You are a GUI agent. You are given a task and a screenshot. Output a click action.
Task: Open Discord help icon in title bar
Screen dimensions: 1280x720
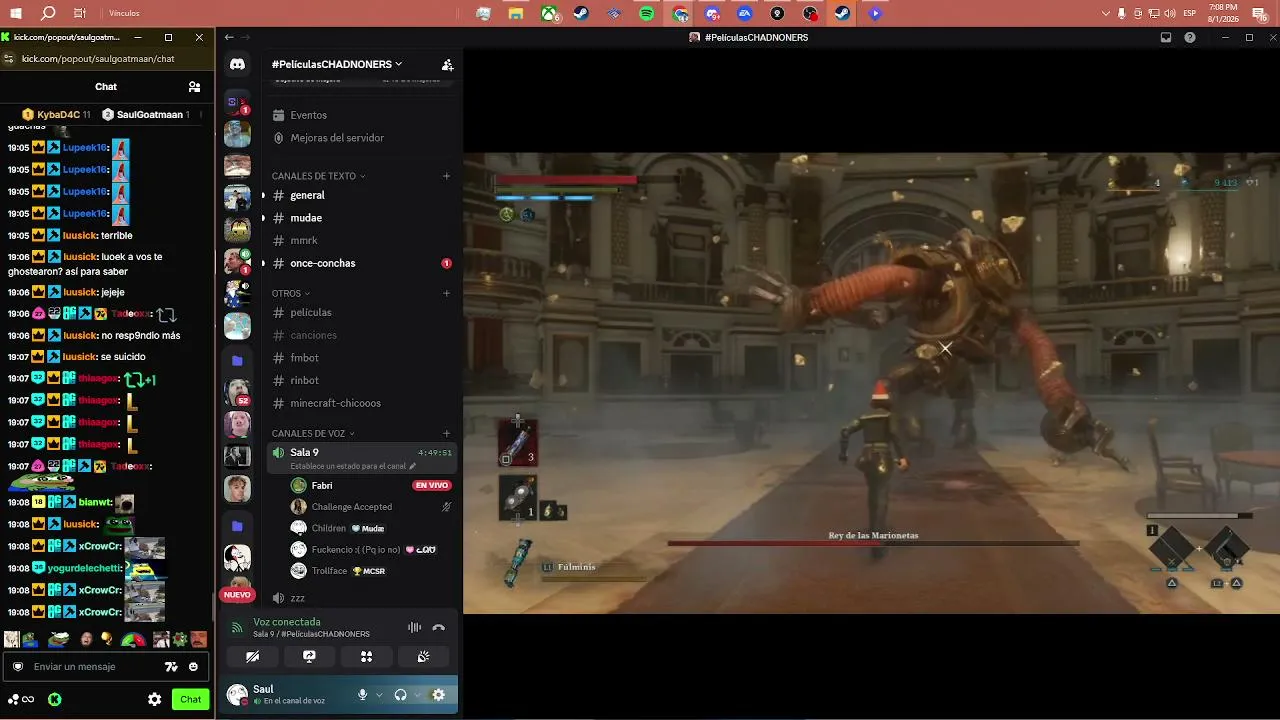[1190, 38]
